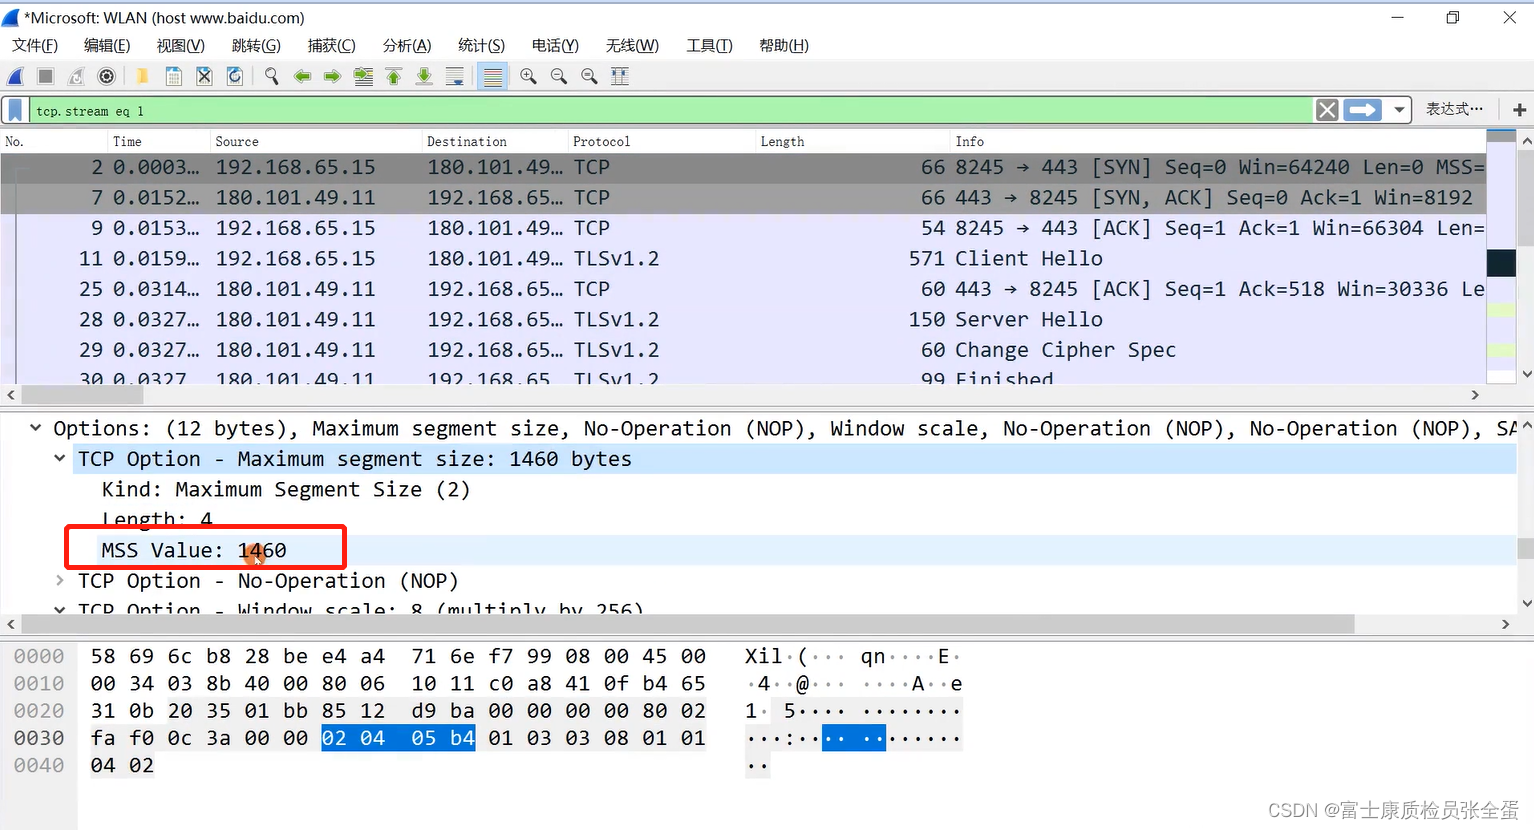Click the display filter bookmark icon
The height and width of the screenshot is (830, 1534).
point(16,110)
